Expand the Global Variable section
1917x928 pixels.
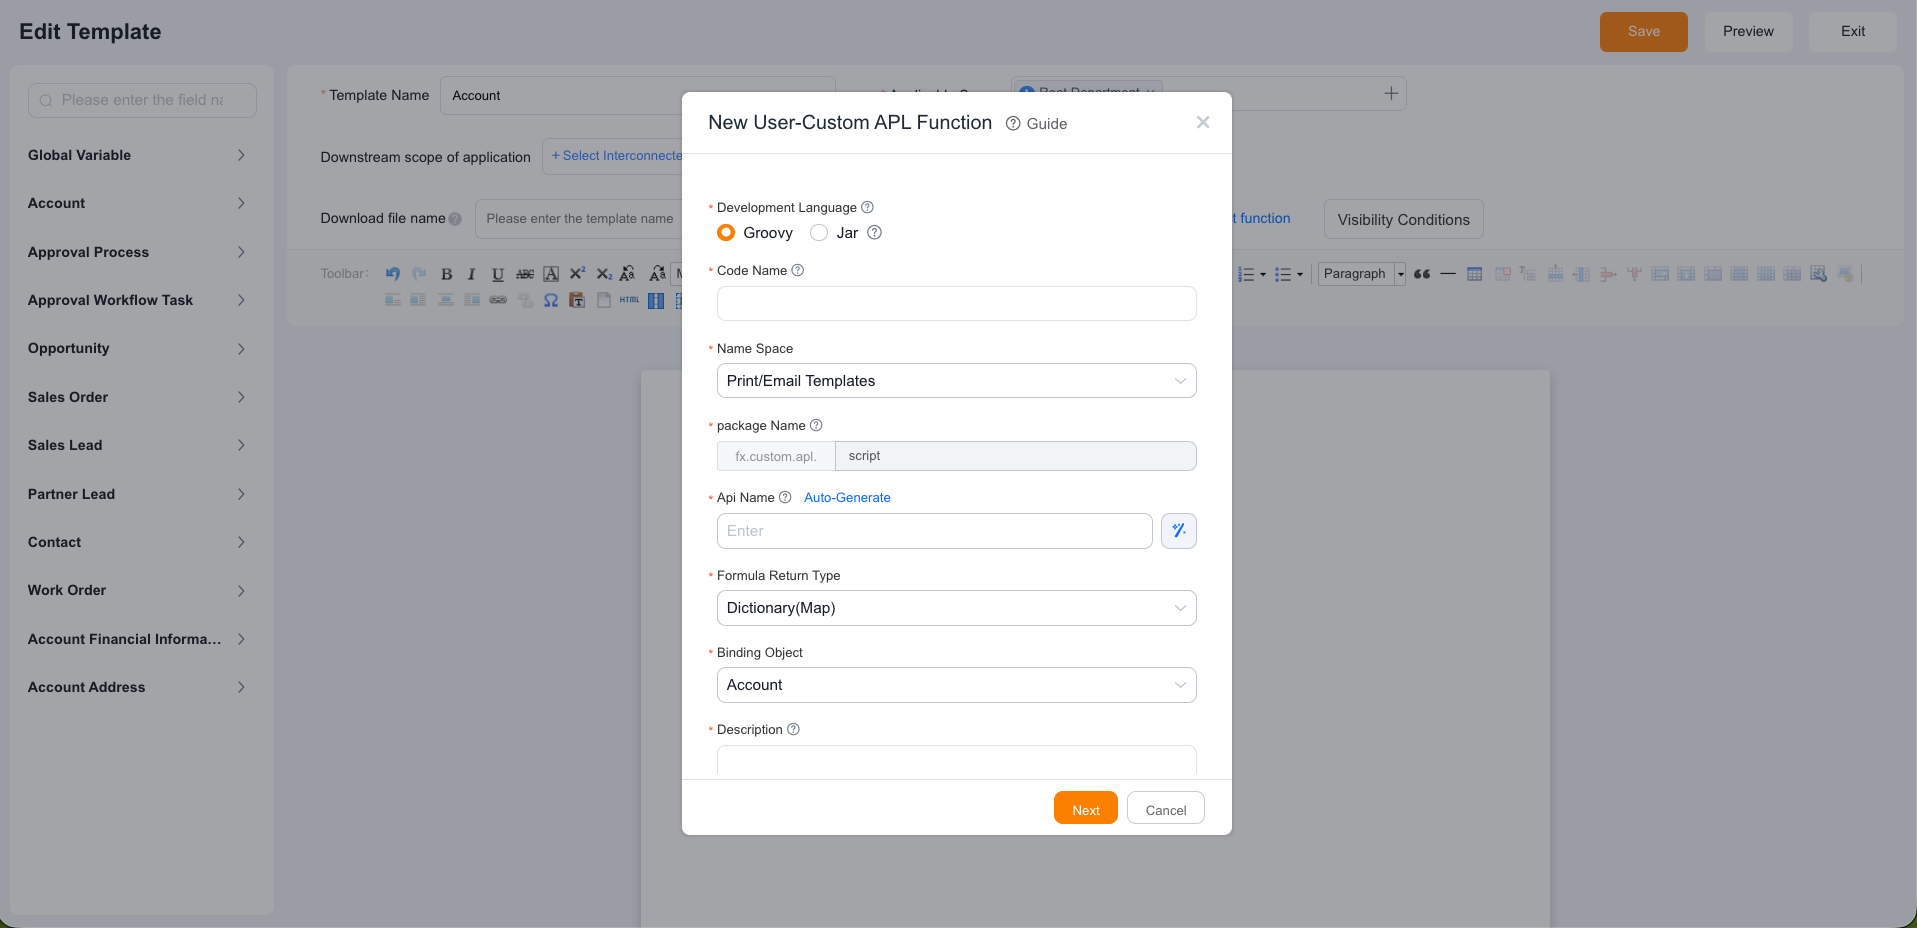point(137,155)
